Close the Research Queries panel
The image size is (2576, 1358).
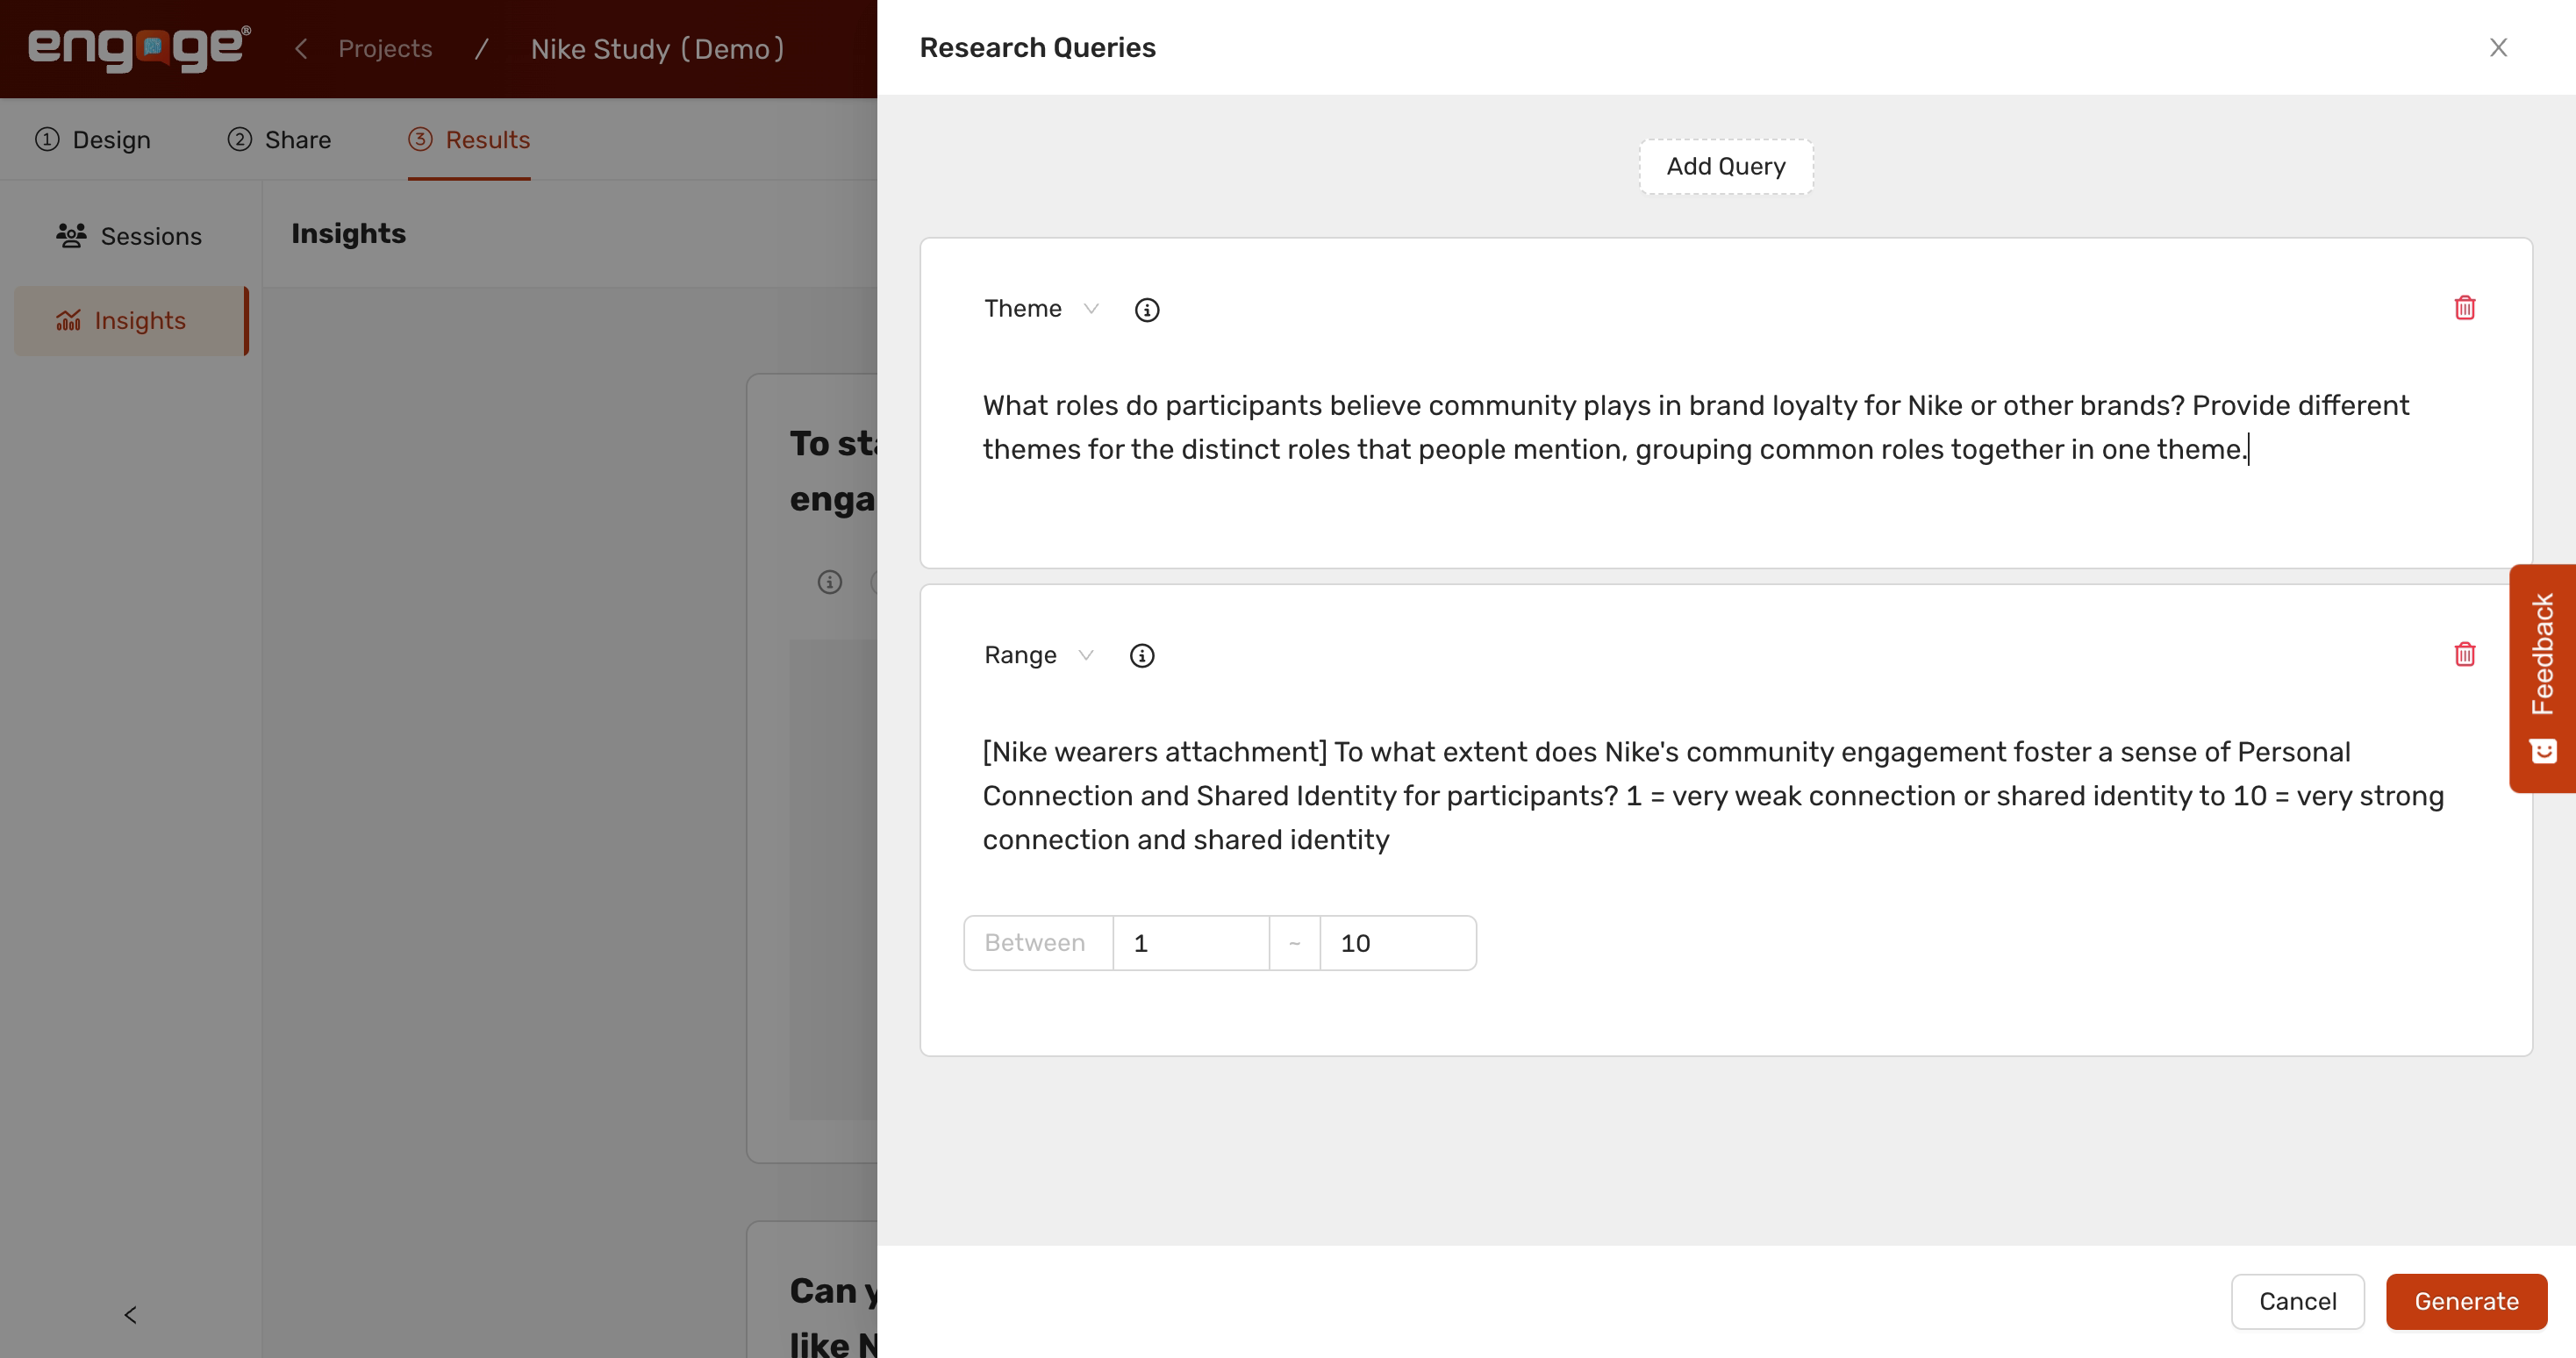[x=2497, y=47]
